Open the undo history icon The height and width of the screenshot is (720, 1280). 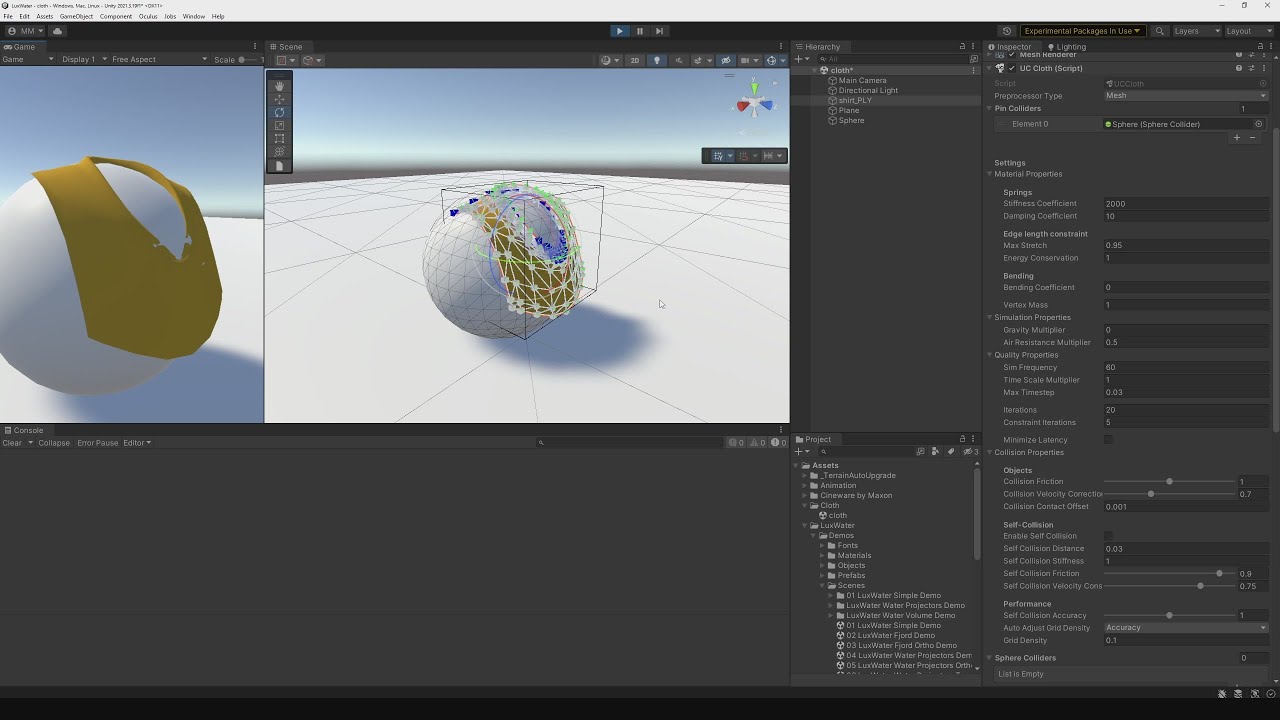tap(1007, 31)
